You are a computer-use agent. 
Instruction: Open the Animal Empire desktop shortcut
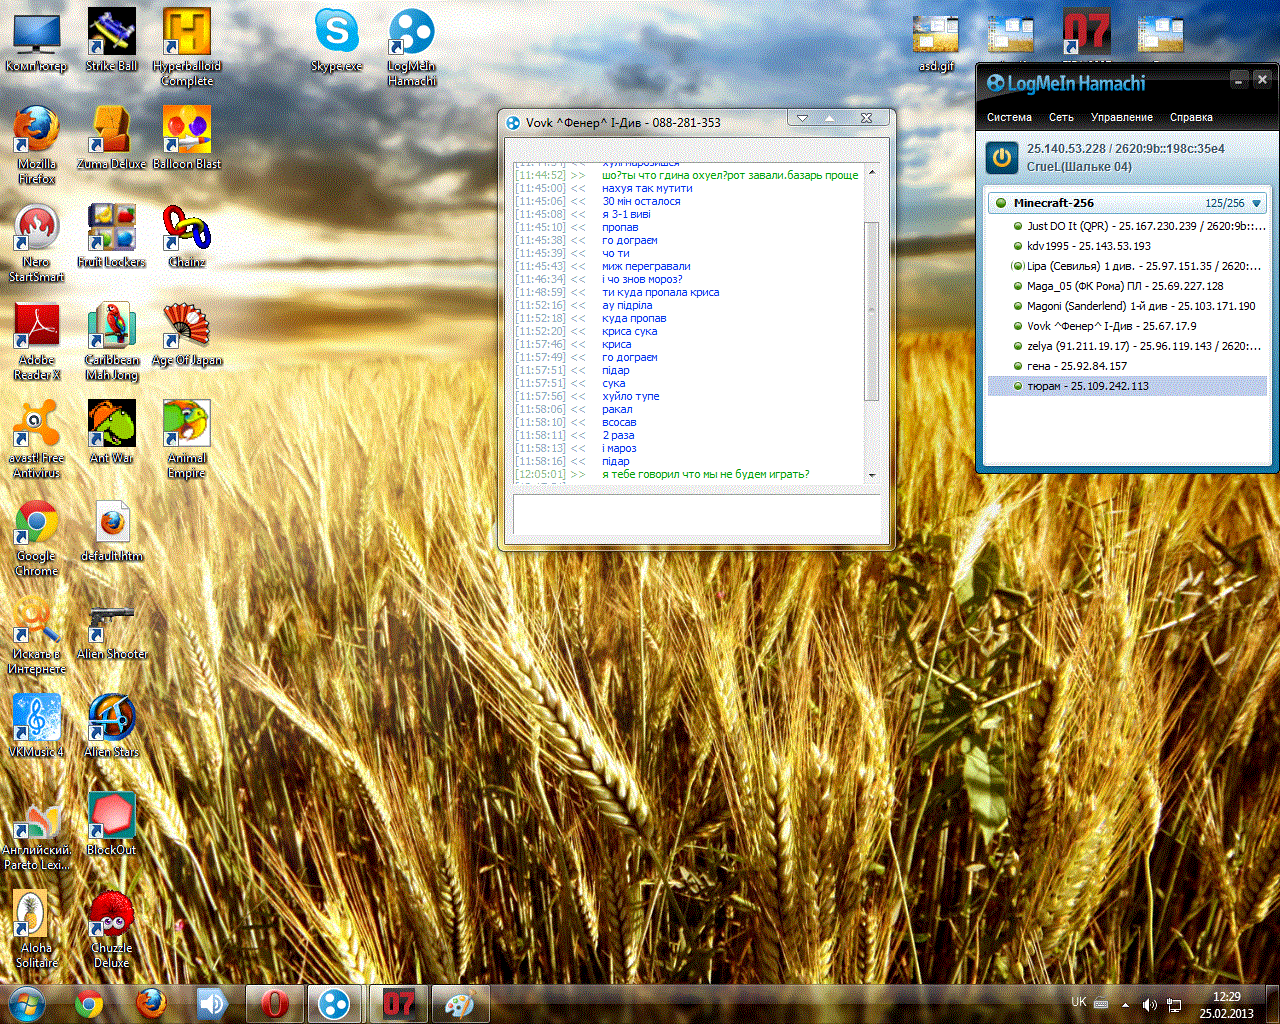point(187,440)
